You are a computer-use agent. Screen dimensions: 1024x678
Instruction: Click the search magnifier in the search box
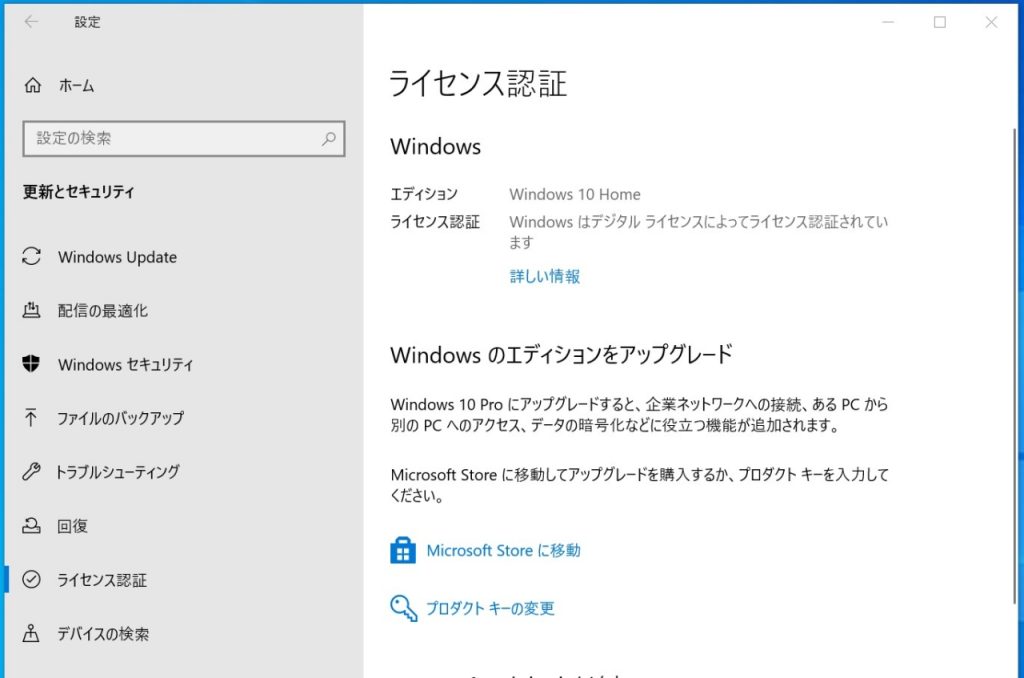coord(329,139)
